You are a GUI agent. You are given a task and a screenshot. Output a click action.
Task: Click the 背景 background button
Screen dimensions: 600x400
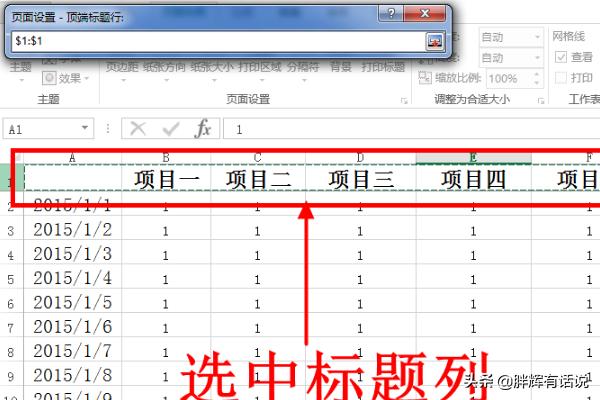(341, 67)
